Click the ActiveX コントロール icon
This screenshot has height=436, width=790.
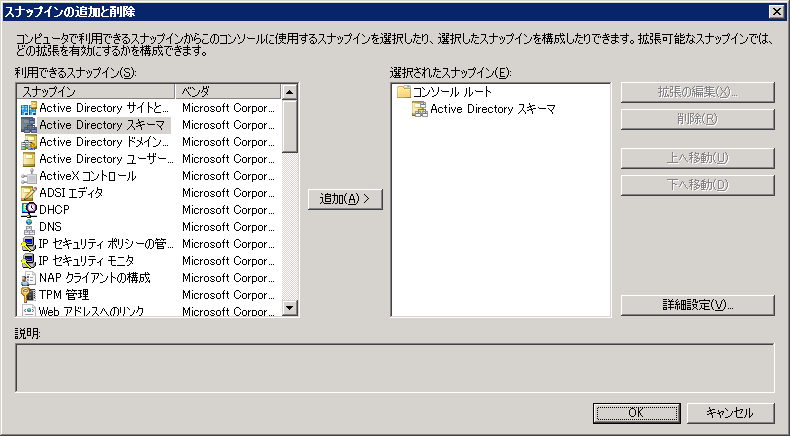click(x=28, y=176)
